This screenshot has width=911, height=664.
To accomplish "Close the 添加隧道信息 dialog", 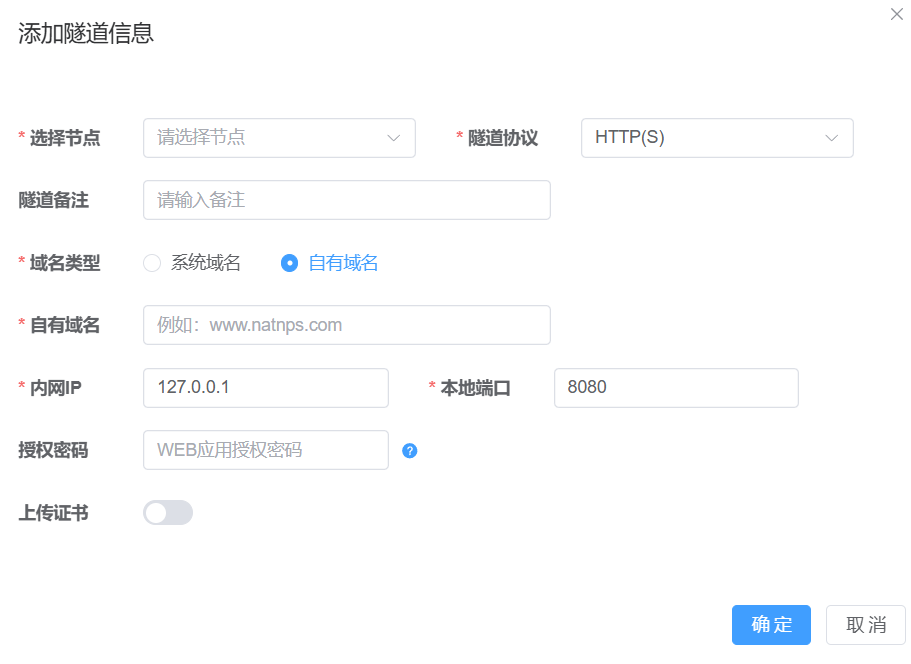I will tap(895, 15).
